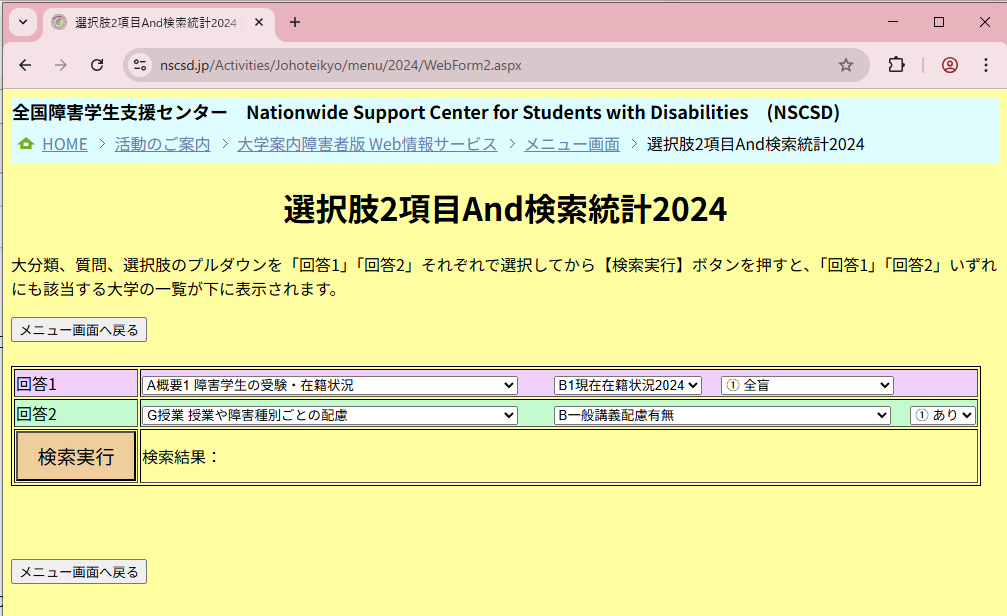Open the B1現在在籍状況2024 question dropdown
1007x616 pixels.
628,385
